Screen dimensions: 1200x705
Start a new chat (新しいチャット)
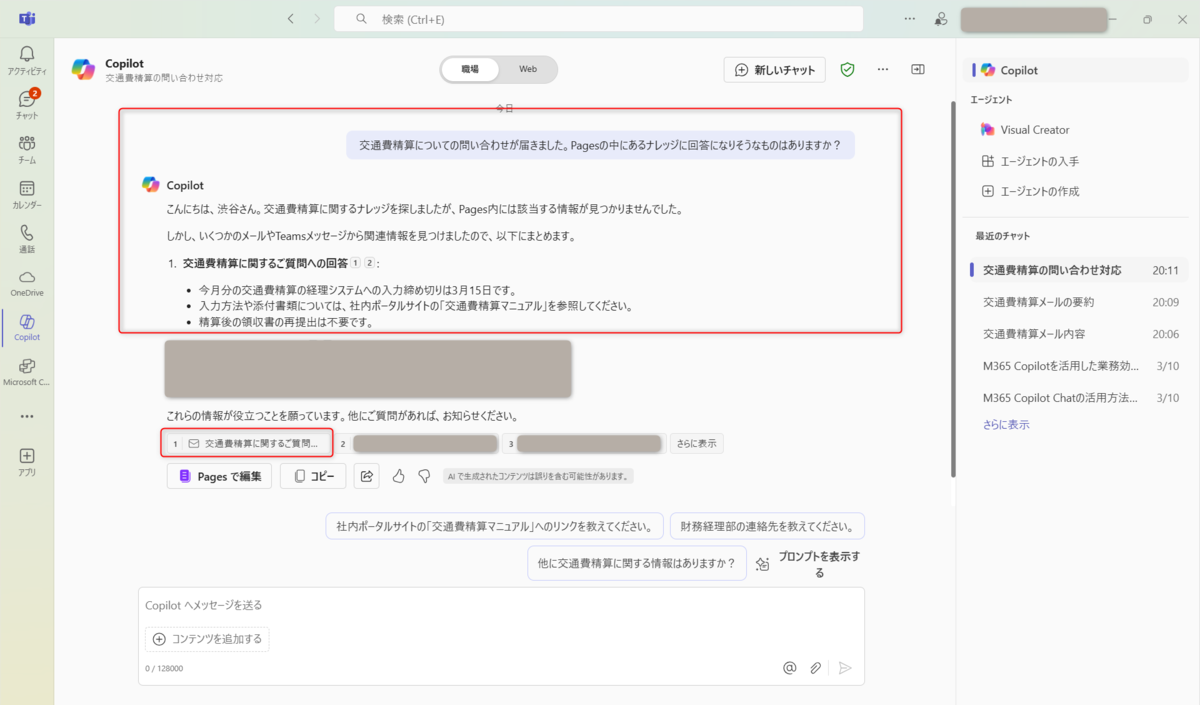coord(775,70)
